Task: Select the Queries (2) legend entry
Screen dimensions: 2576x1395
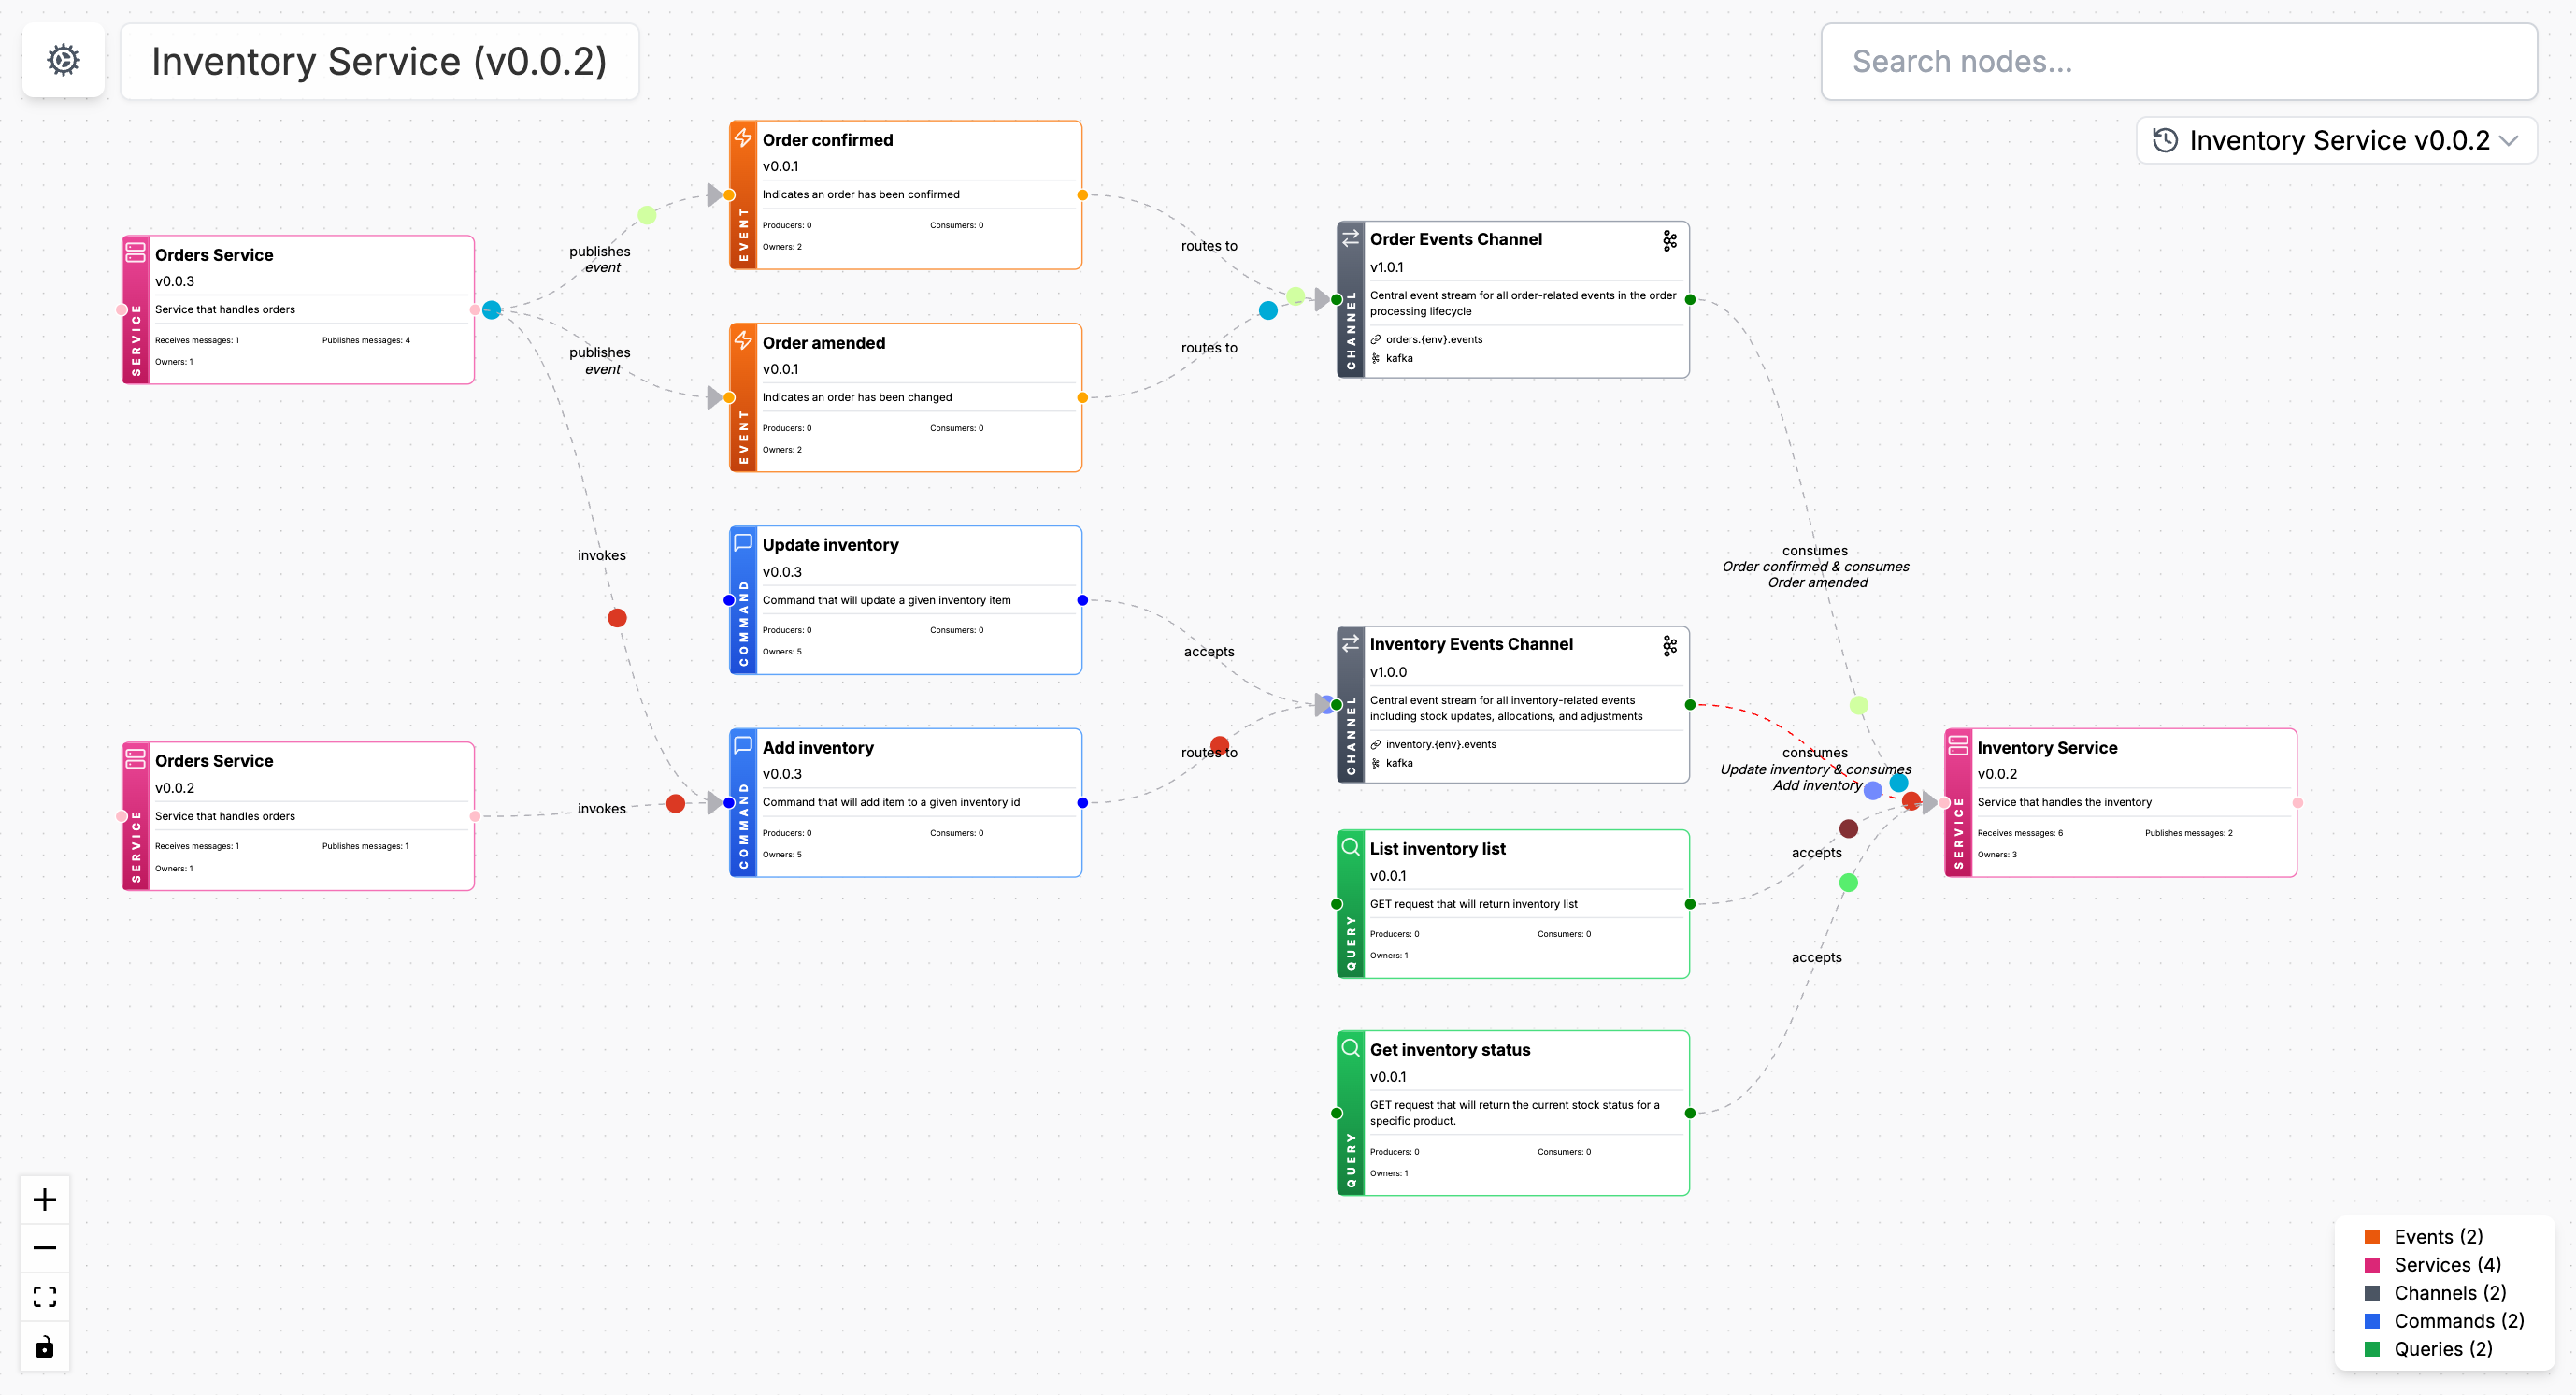Action: point(2442,1349)
